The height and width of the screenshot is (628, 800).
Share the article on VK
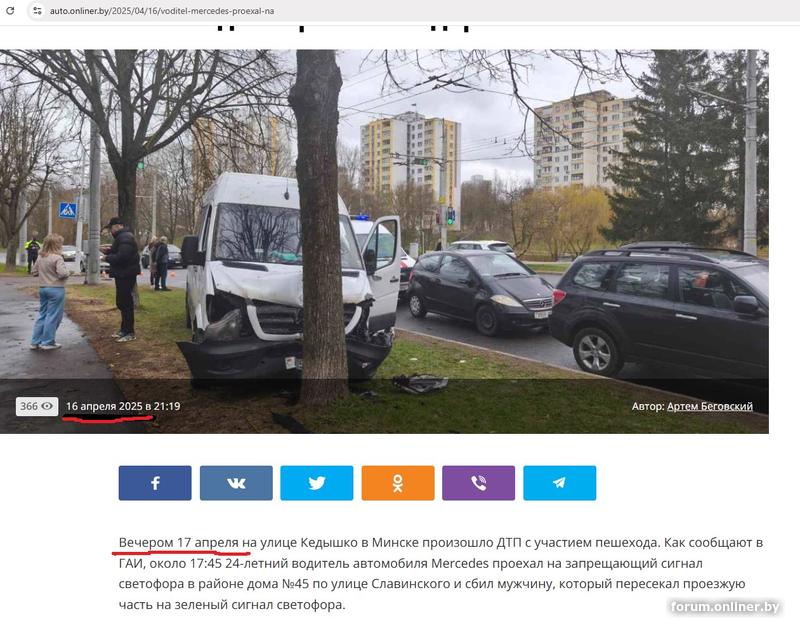coord(236,483)
